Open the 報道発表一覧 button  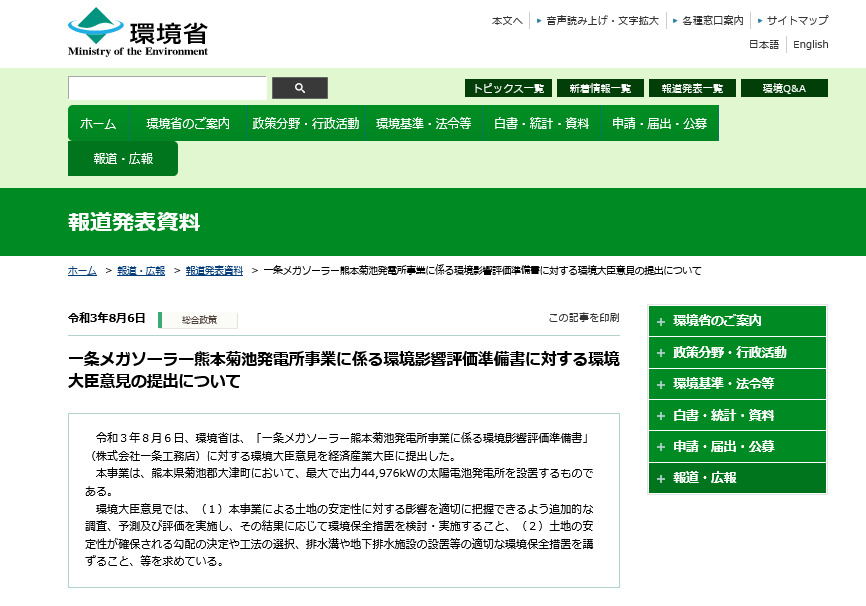click(x=692, y=88)
